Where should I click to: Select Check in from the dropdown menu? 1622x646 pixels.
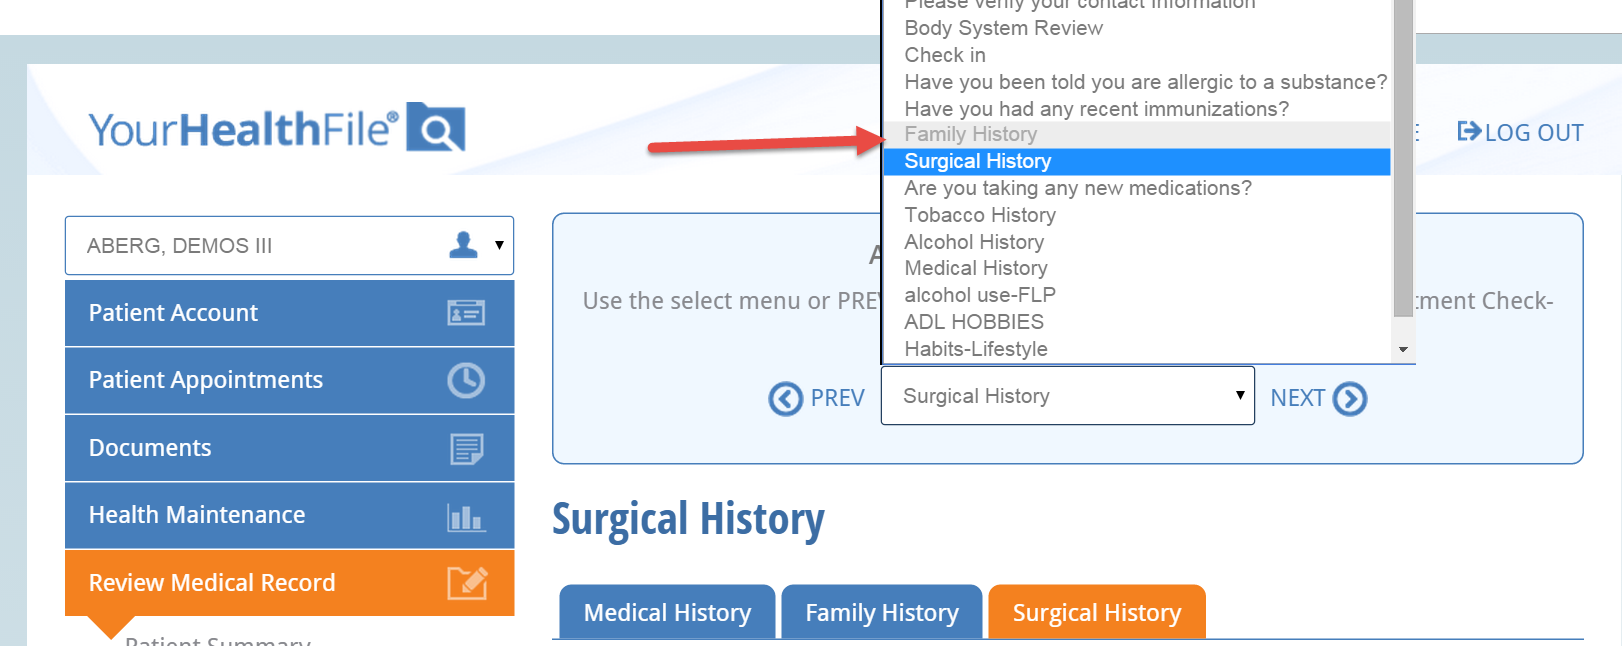944,55
